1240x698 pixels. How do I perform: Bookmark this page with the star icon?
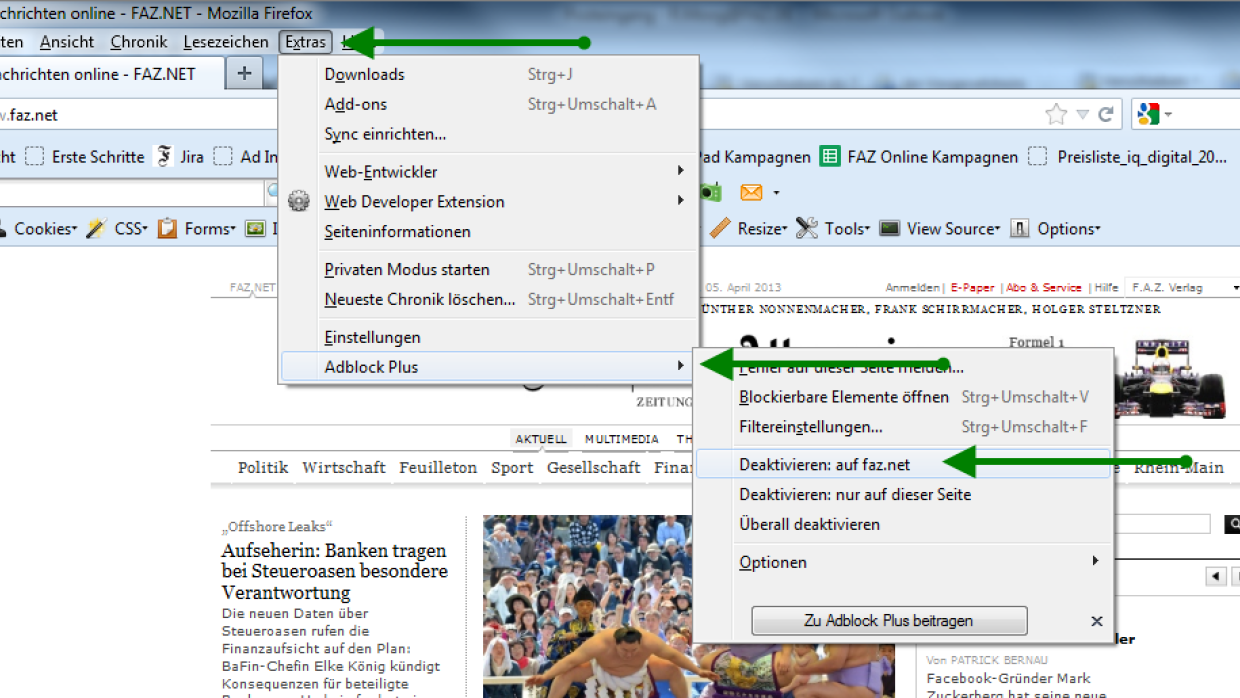pyautogui.click(x=1056, y=115)
